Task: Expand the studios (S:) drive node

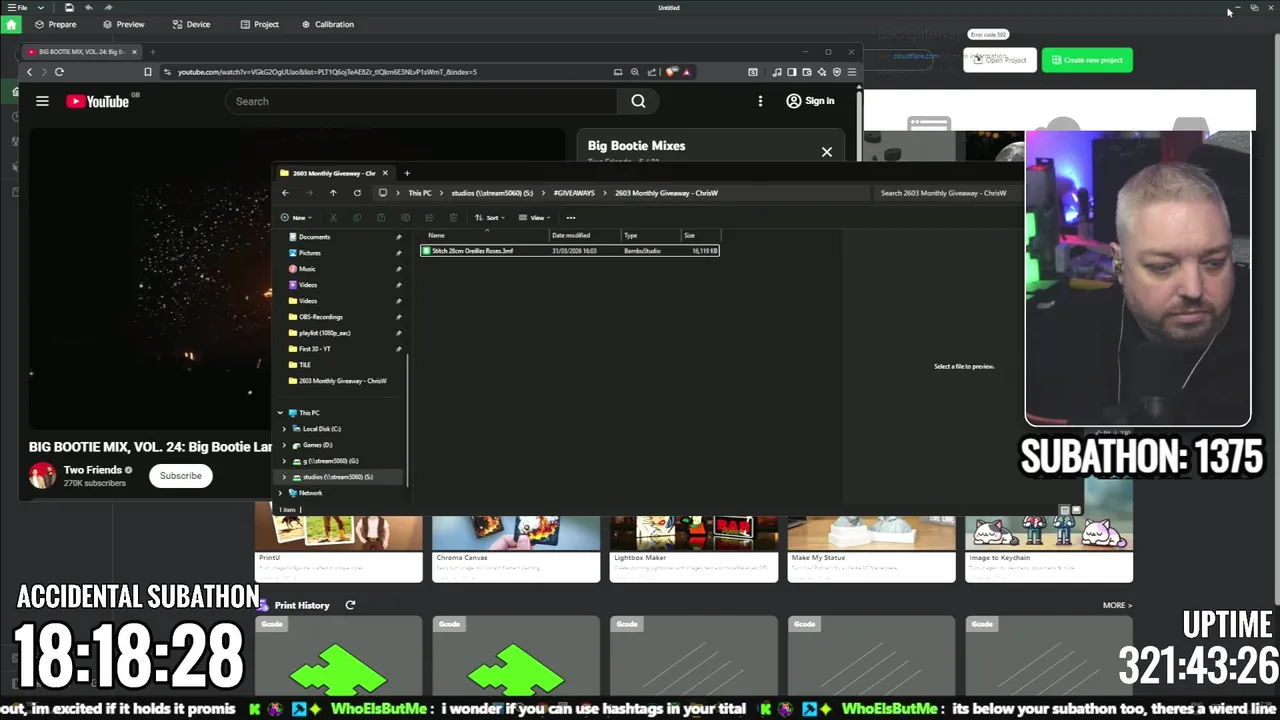Action: point(284,477)
